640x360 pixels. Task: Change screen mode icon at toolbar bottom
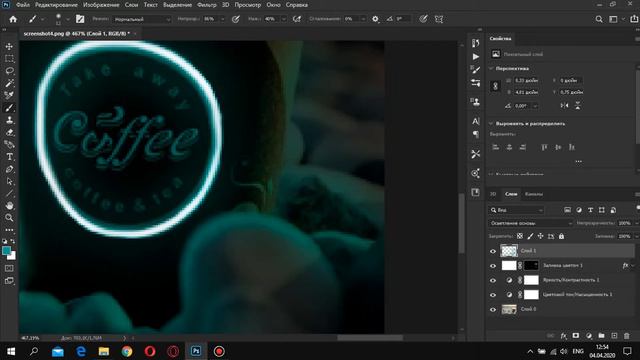9,281
